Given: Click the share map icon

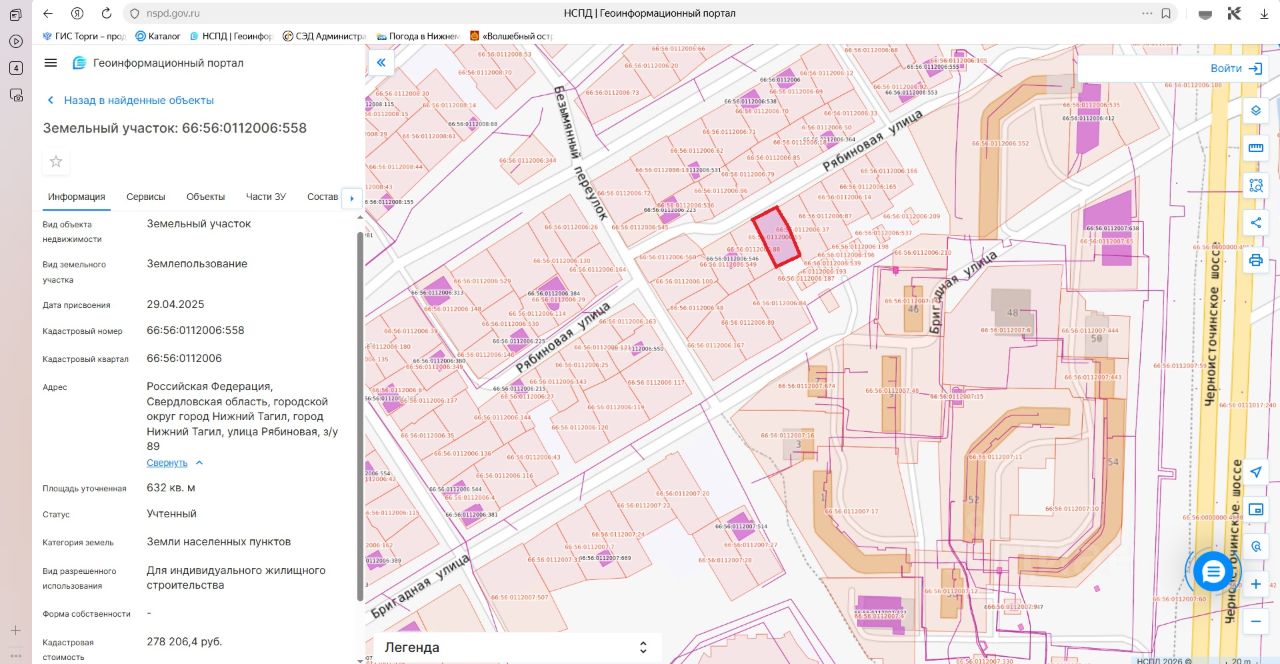Looking at the screenshot, I should (x=1256, y=223).
